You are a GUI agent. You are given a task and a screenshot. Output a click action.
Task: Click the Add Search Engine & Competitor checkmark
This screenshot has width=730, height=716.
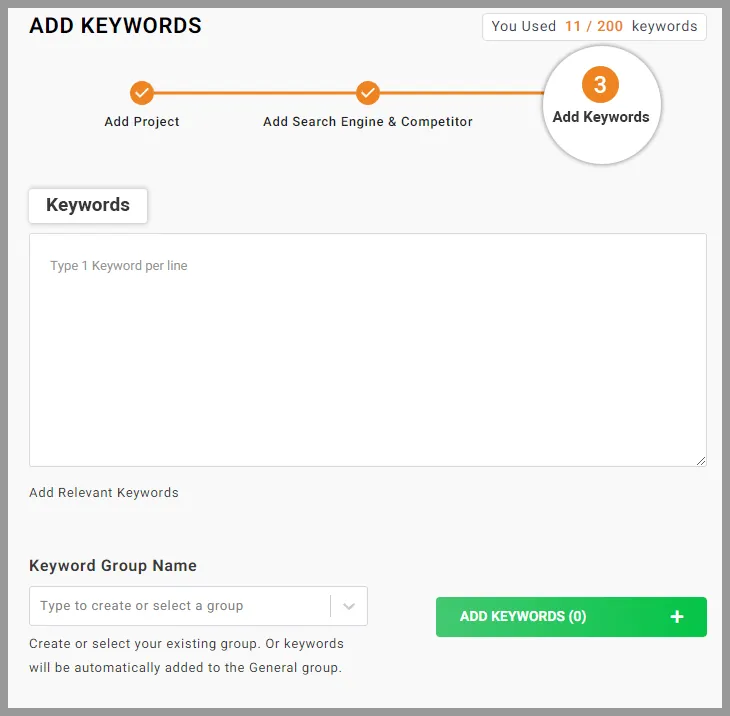(368, 93)
